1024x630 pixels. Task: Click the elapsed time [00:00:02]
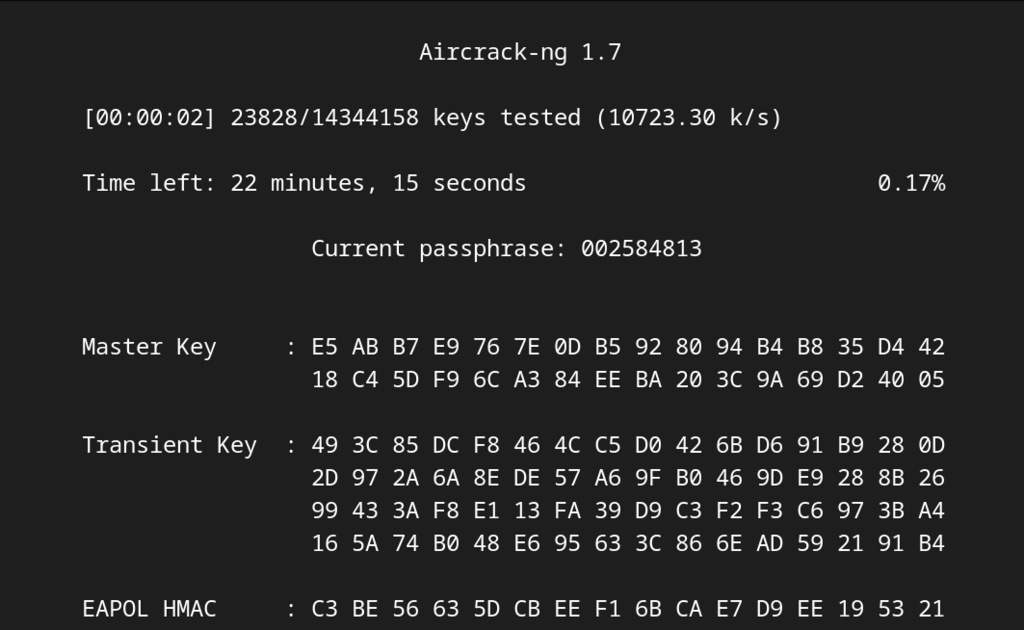150,118
